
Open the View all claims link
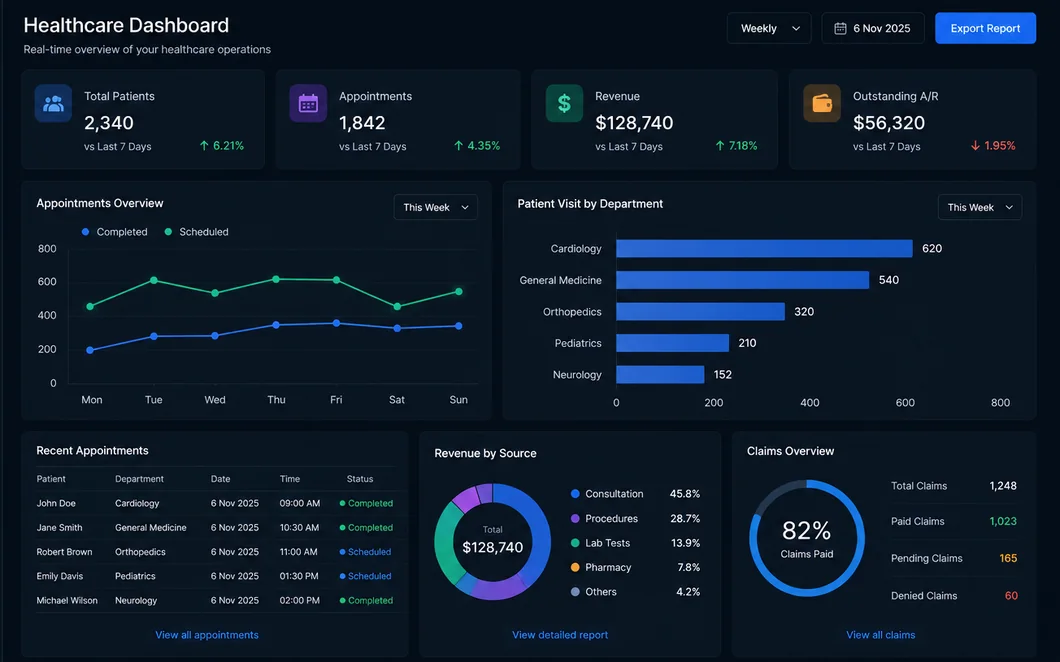coord(881,635)
